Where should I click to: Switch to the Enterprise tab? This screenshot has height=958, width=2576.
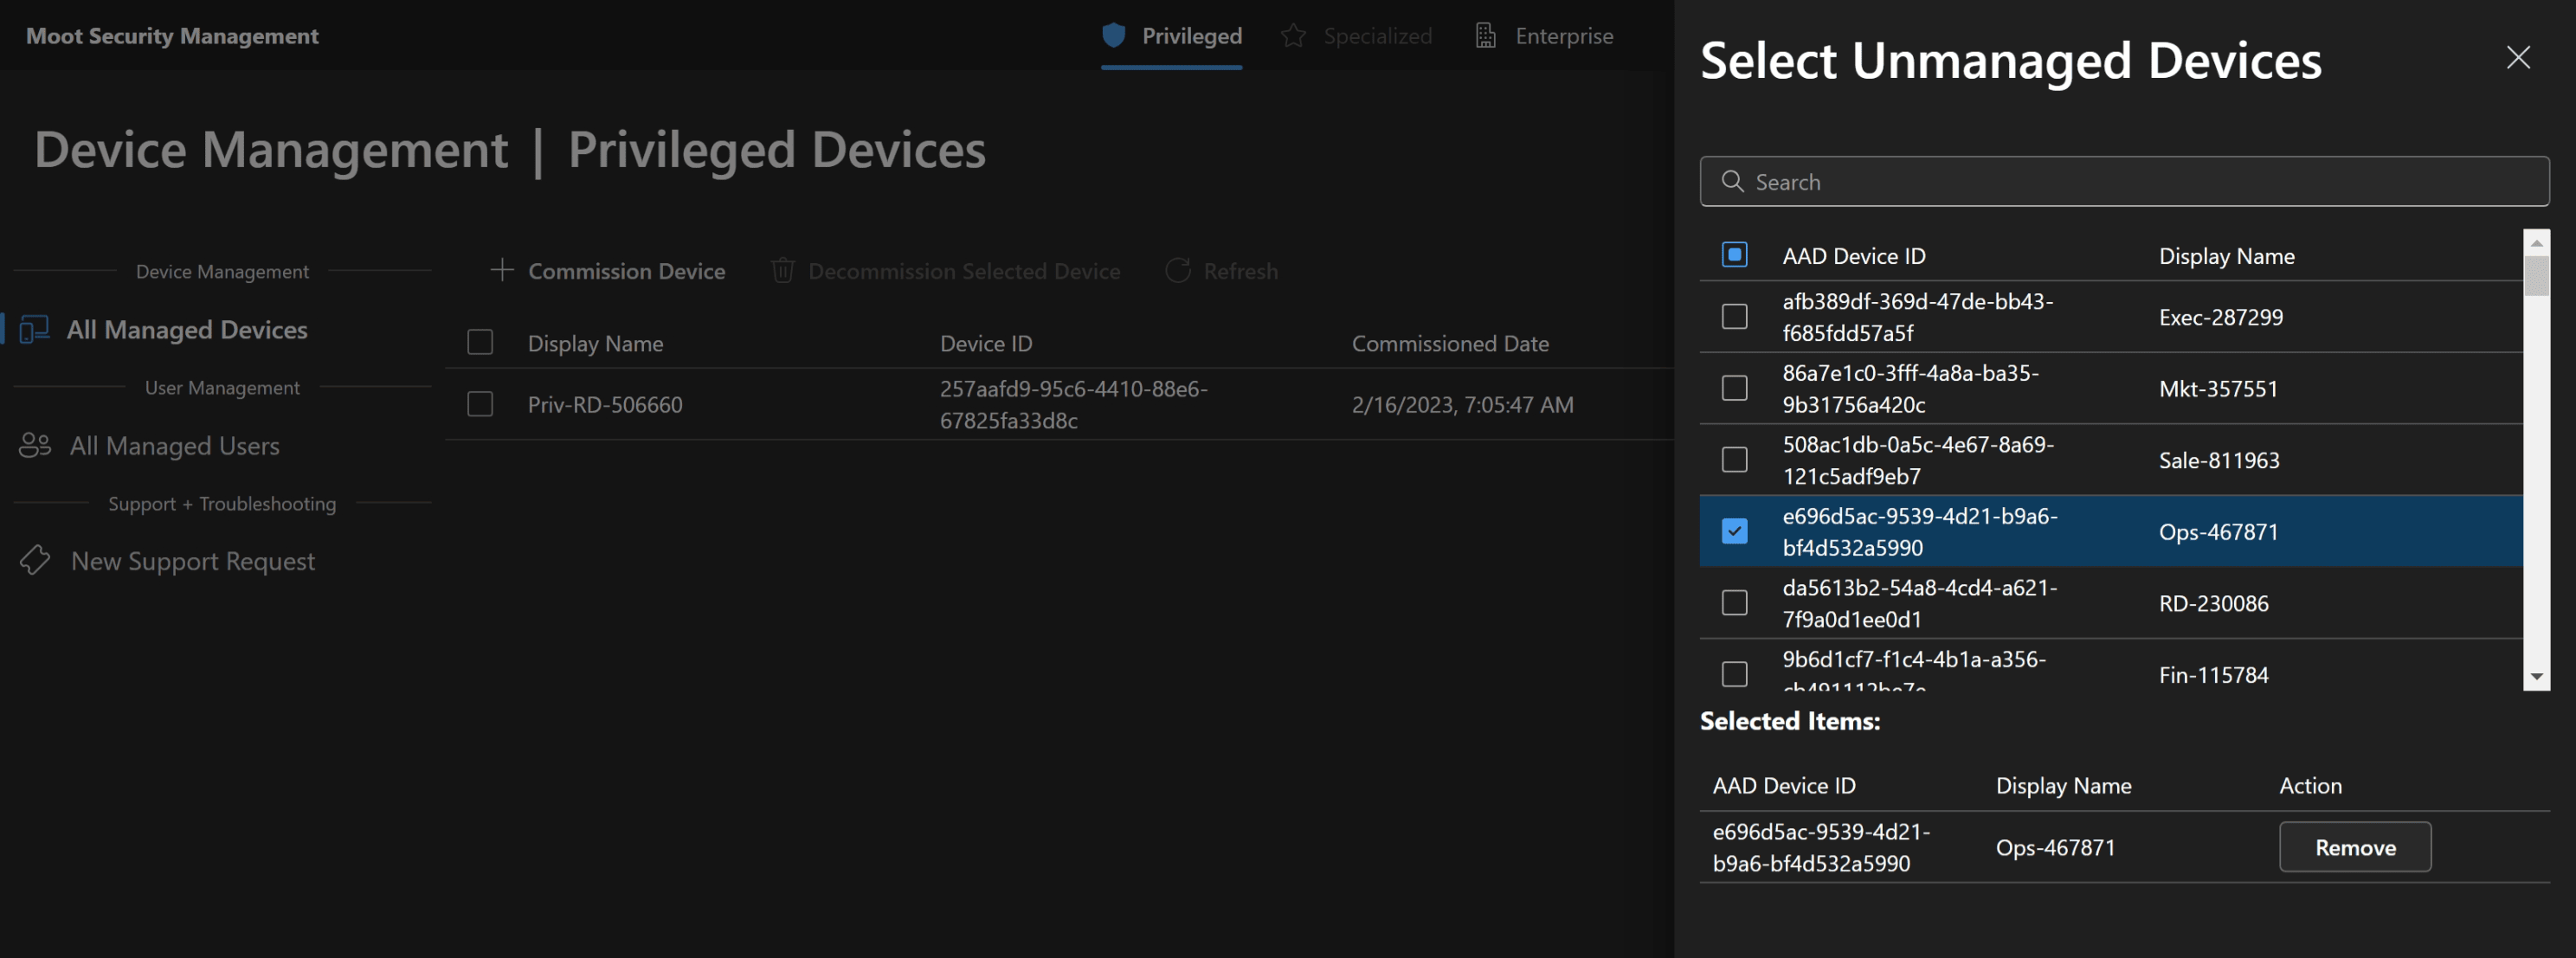[1544, 36]
